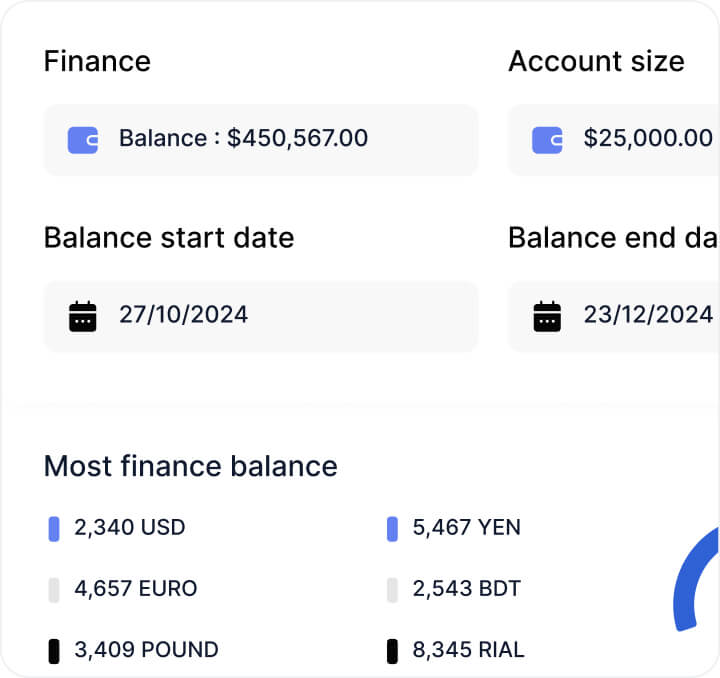
Task: Click the blue marker next to 5,467 YEN
Action: 392,529
